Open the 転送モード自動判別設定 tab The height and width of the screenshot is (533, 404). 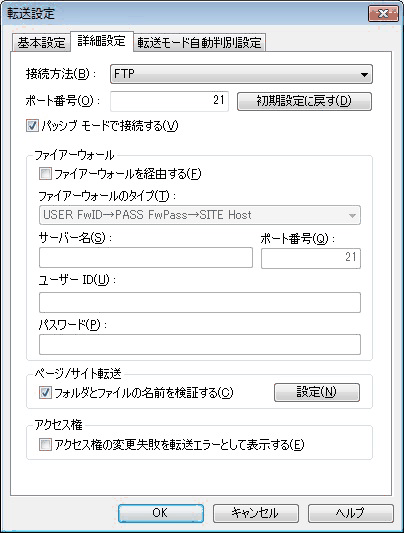point(199,43)
